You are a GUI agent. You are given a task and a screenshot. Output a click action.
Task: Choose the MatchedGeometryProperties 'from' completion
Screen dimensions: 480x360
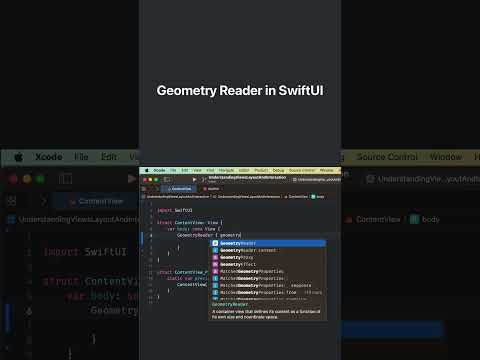tap(269, 292)
